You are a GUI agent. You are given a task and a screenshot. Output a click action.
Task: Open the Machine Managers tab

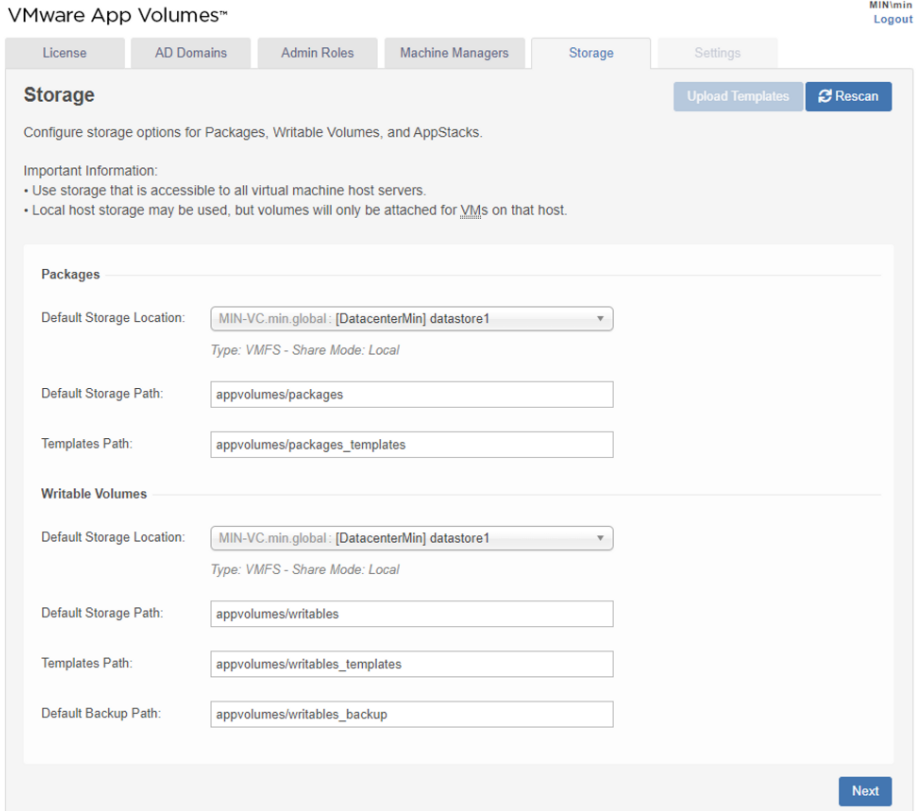[454, 53]
